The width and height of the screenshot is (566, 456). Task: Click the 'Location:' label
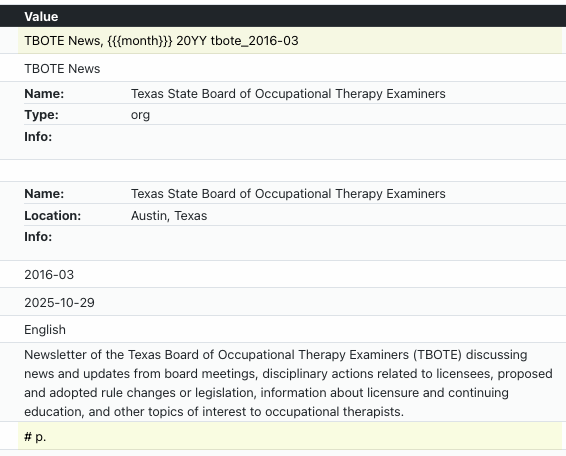[x=53, y=216]
